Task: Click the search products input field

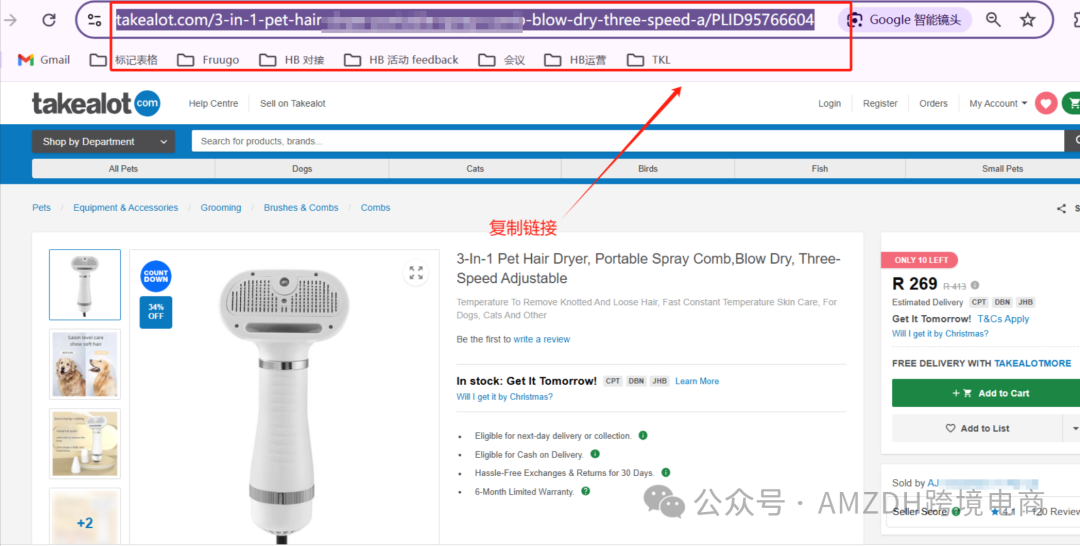Action: [x=627, y=141]
